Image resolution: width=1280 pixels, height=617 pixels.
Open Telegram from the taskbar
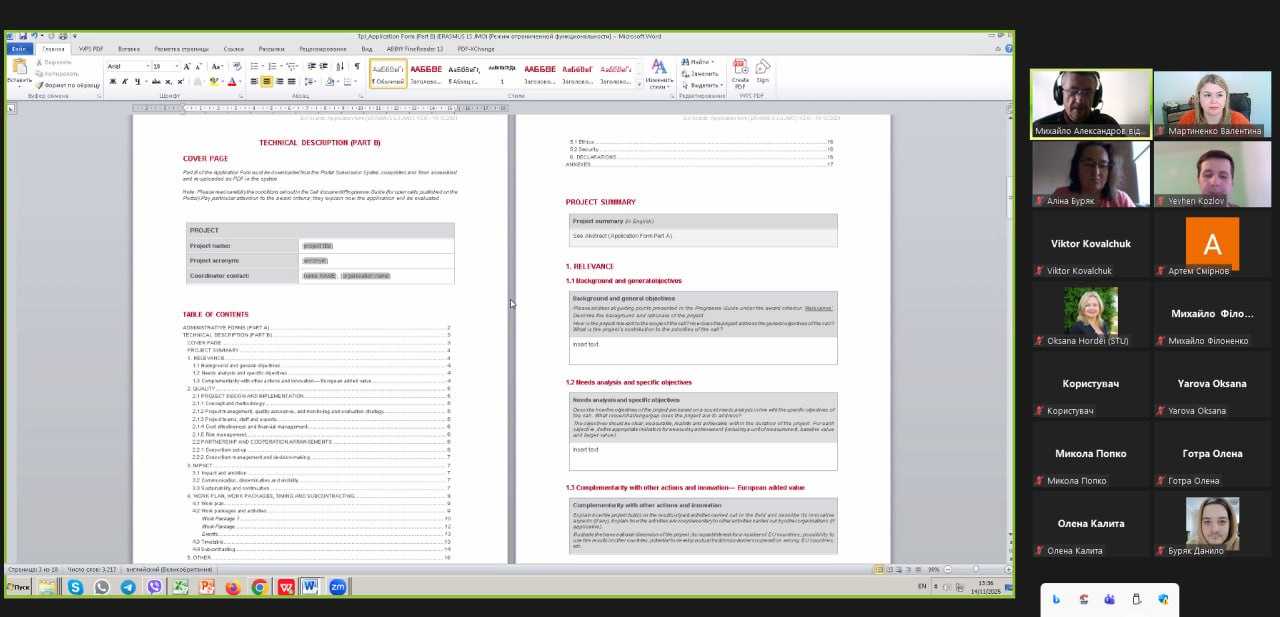pyautogui.click(x=128, y=587)
